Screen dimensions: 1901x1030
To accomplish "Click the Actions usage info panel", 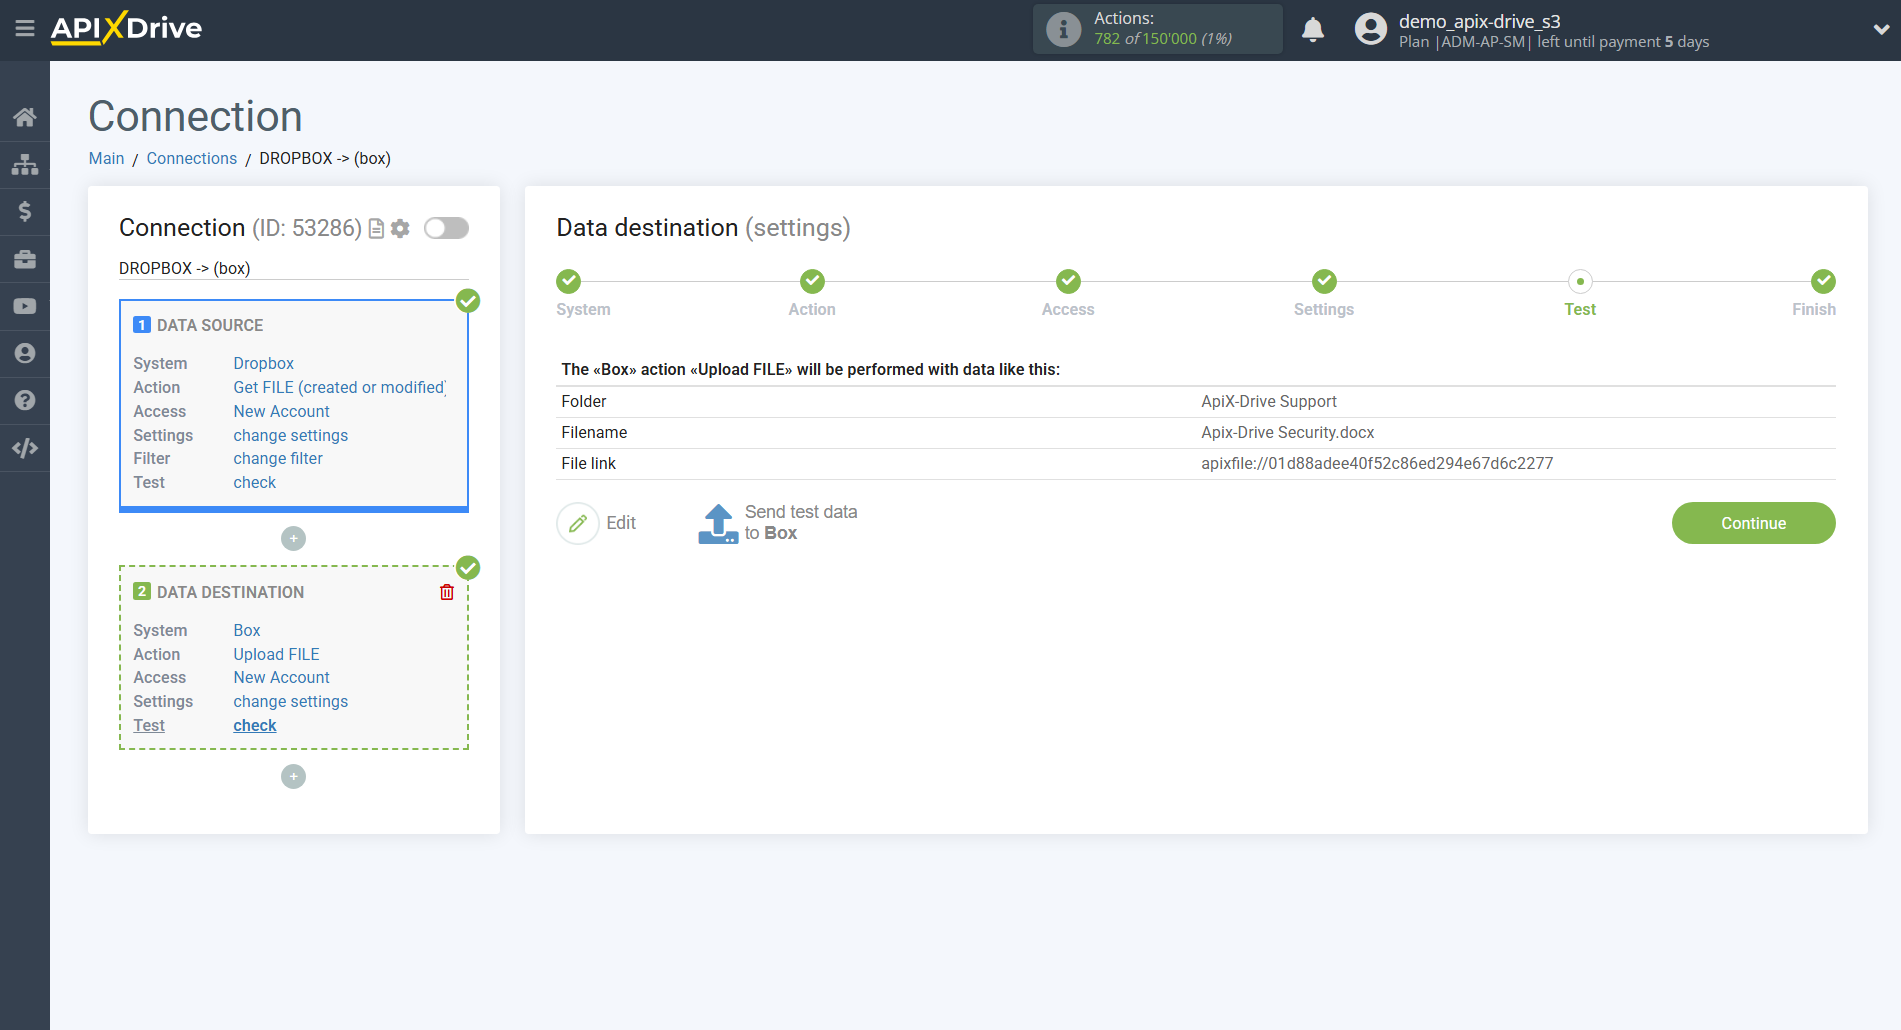I will (x=1157, y=29).
